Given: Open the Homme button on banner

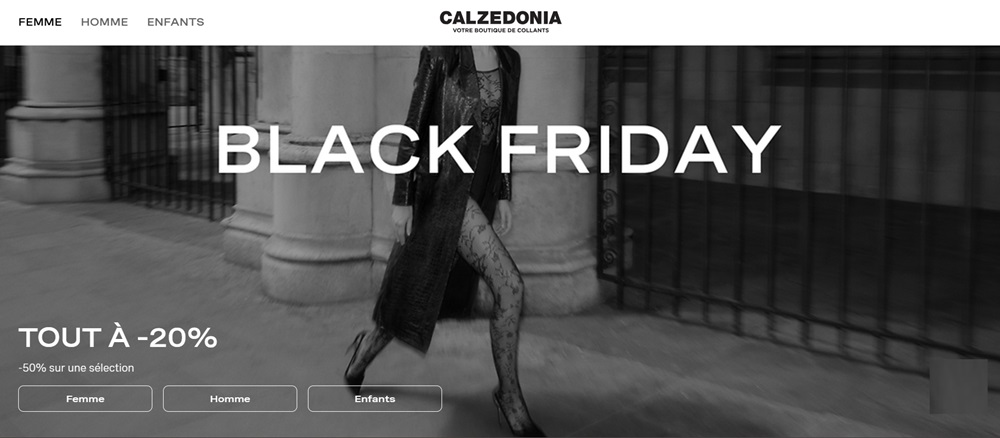Looking at the screenshot, I should click(230, 398).
